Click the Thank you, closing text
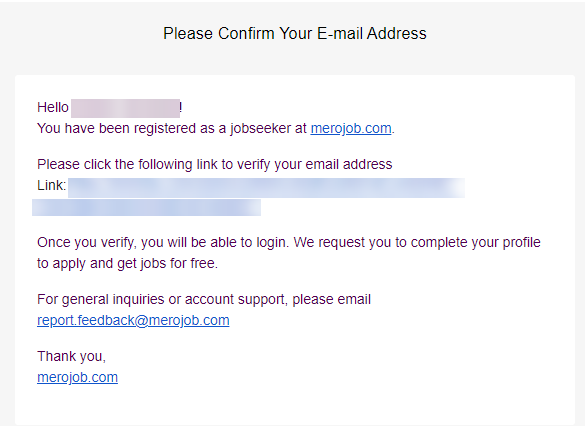Screen dimensions: 585x426 click(x=71, y=357)
